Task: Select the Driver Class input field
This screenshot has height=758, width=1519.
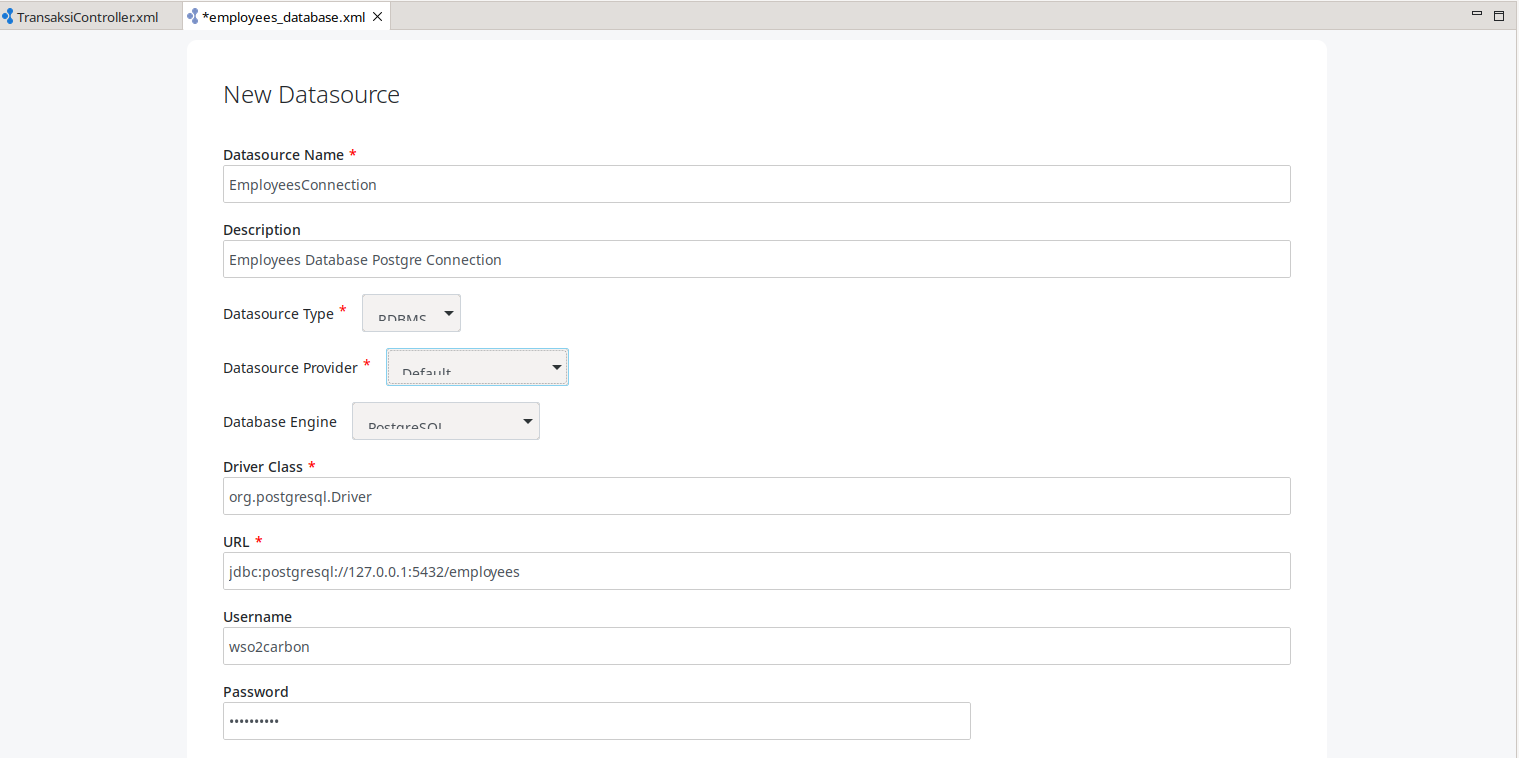Action: click(756, 496)
